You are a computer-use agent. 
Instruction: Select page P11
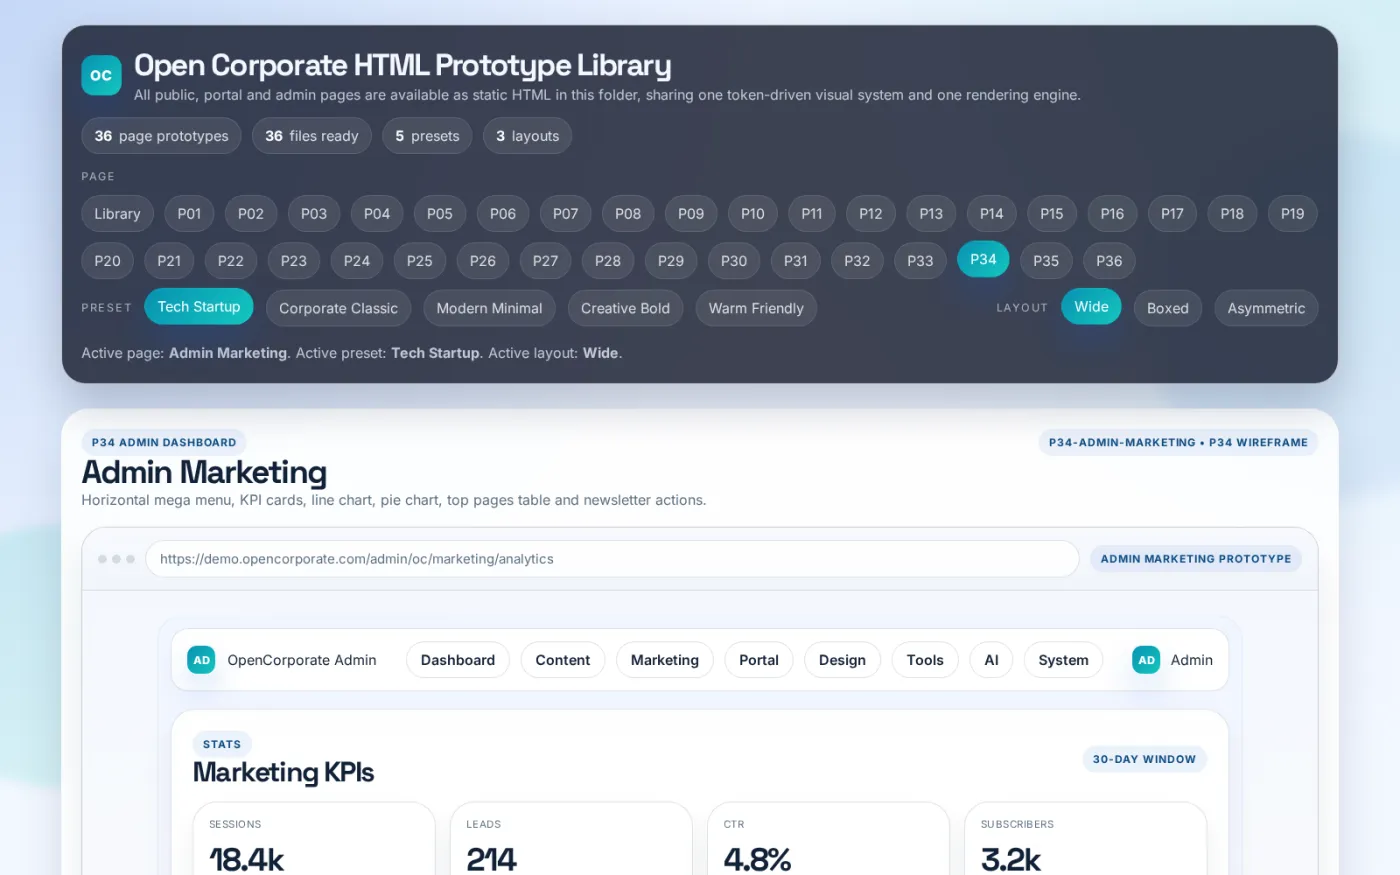(x=812, y=213)
